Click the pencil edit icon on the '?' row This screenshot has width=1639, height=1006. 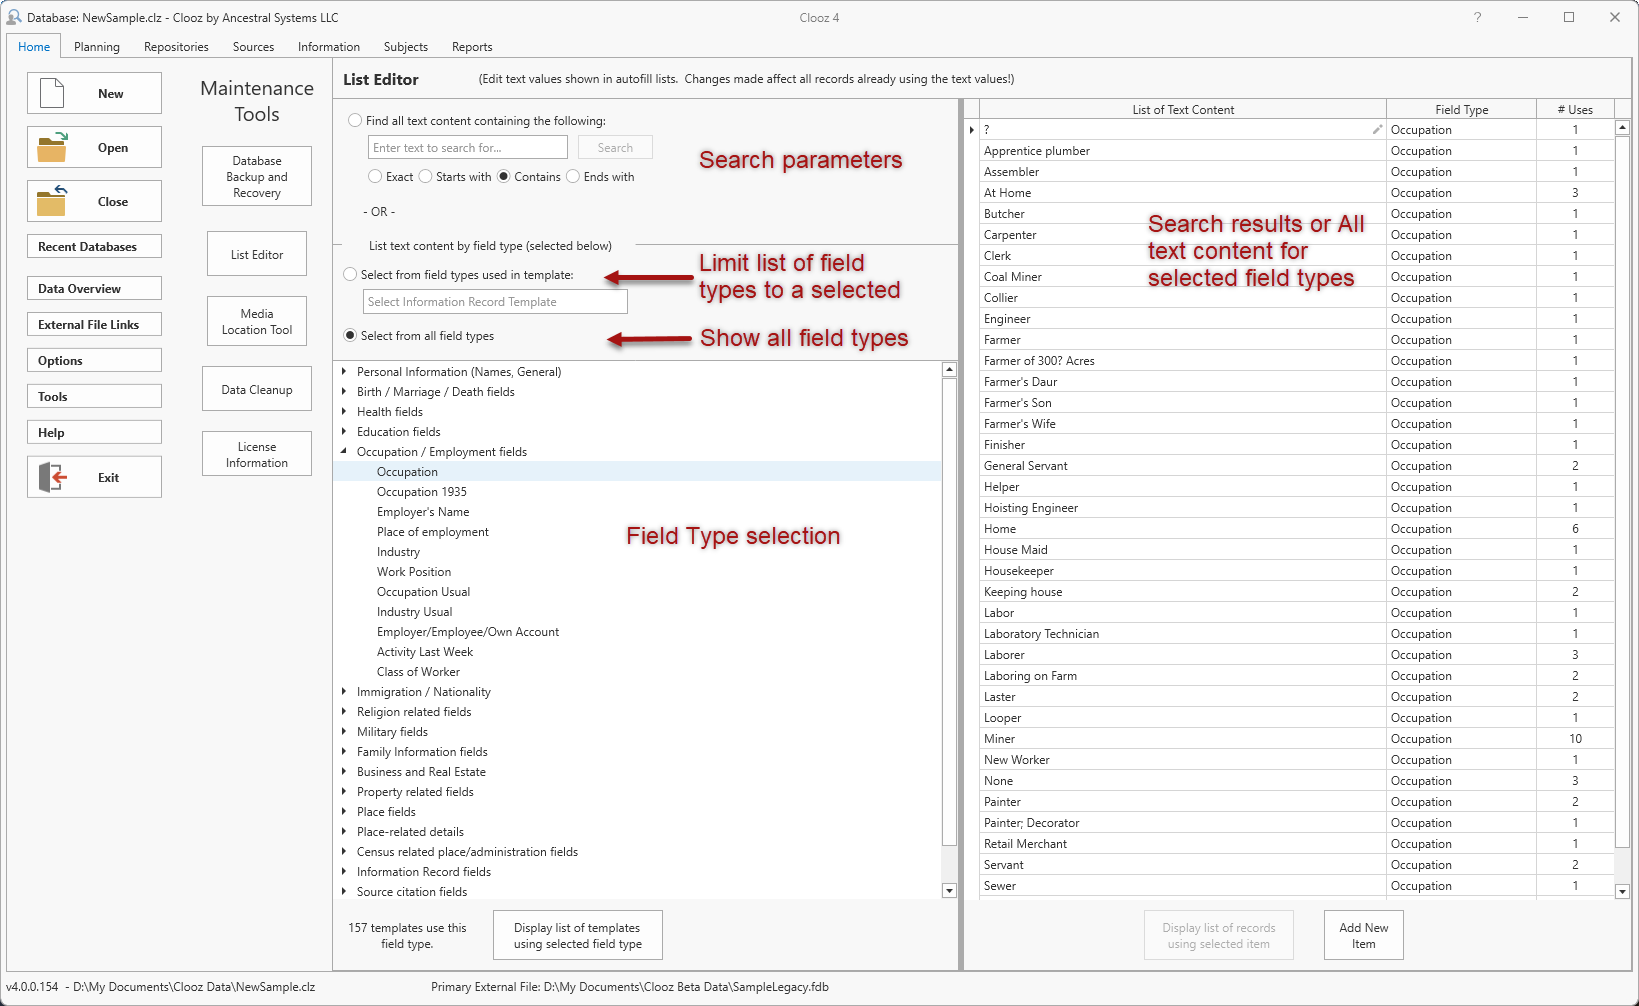1377,129
